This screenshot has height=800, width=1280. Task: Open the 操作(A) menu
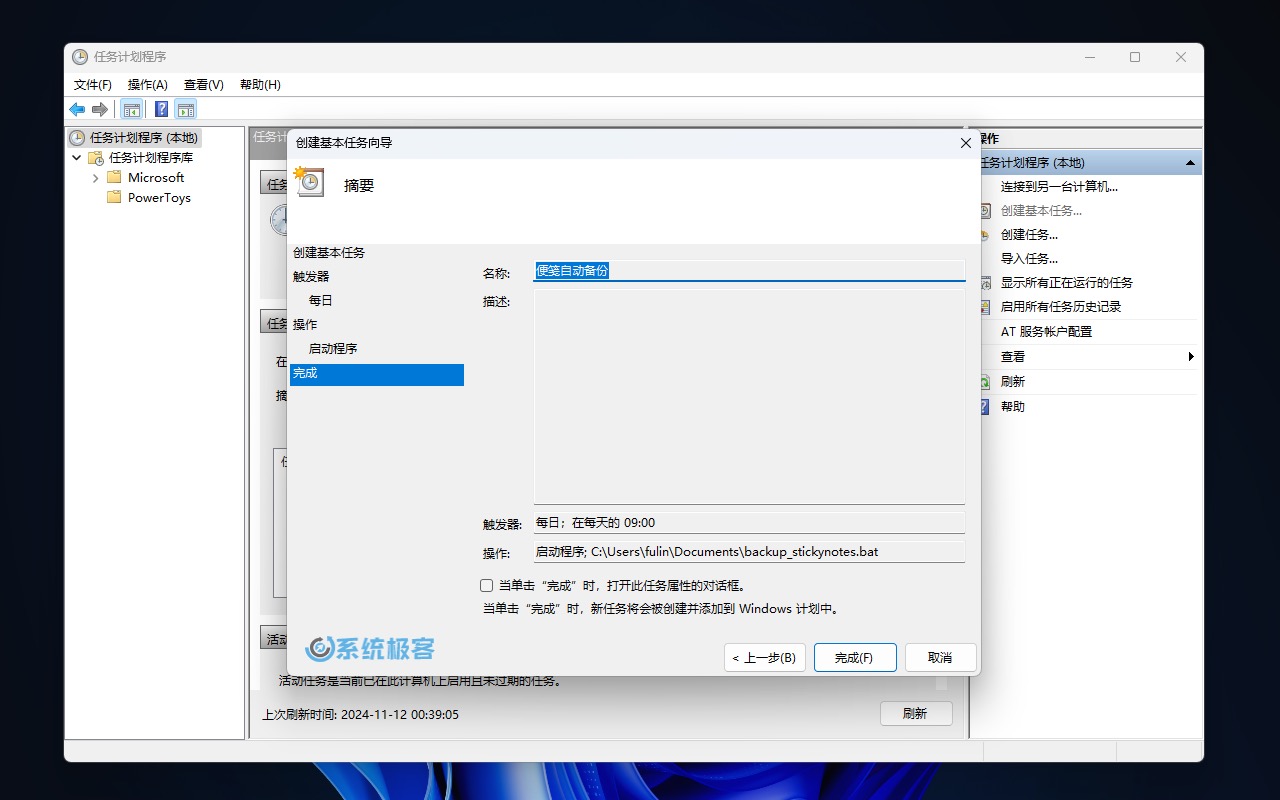[148, 85]
